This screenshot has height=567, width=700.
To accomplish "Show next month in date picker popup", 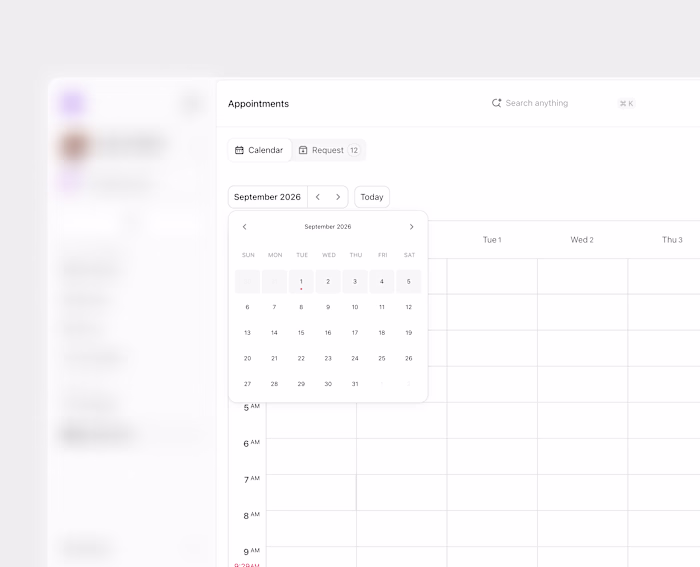I will 412,227.
